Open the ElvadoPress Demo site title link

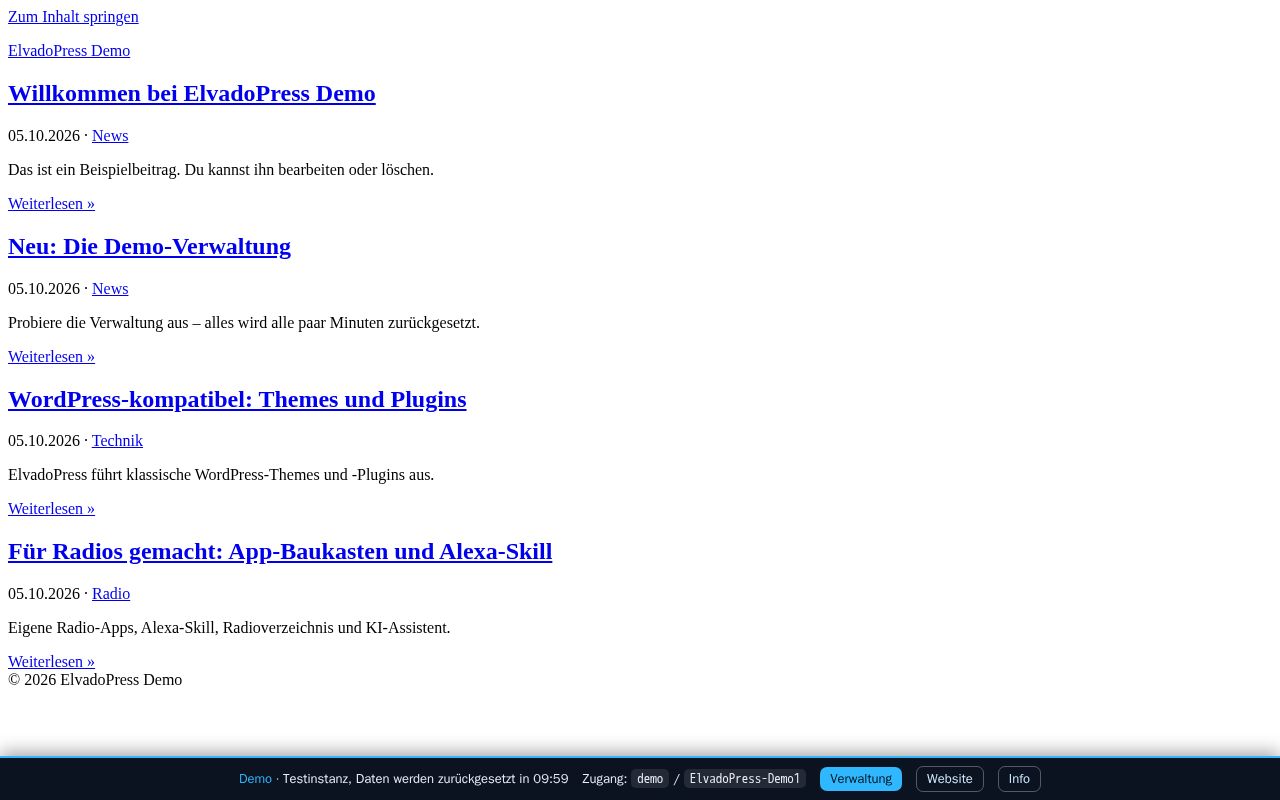coord(69,51)
